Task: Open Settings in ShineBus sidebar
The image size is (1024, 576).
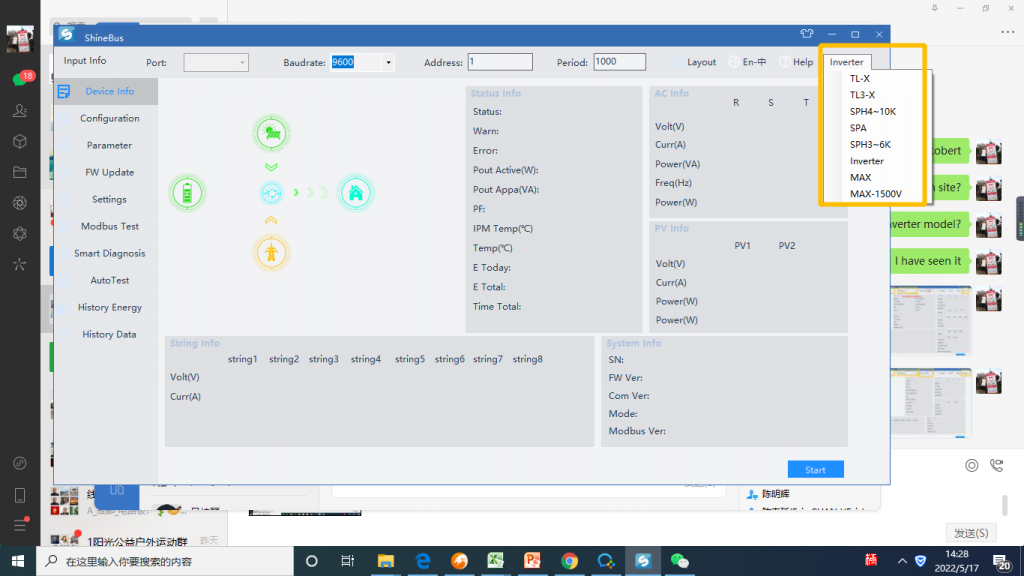Action: coord(109,199)
